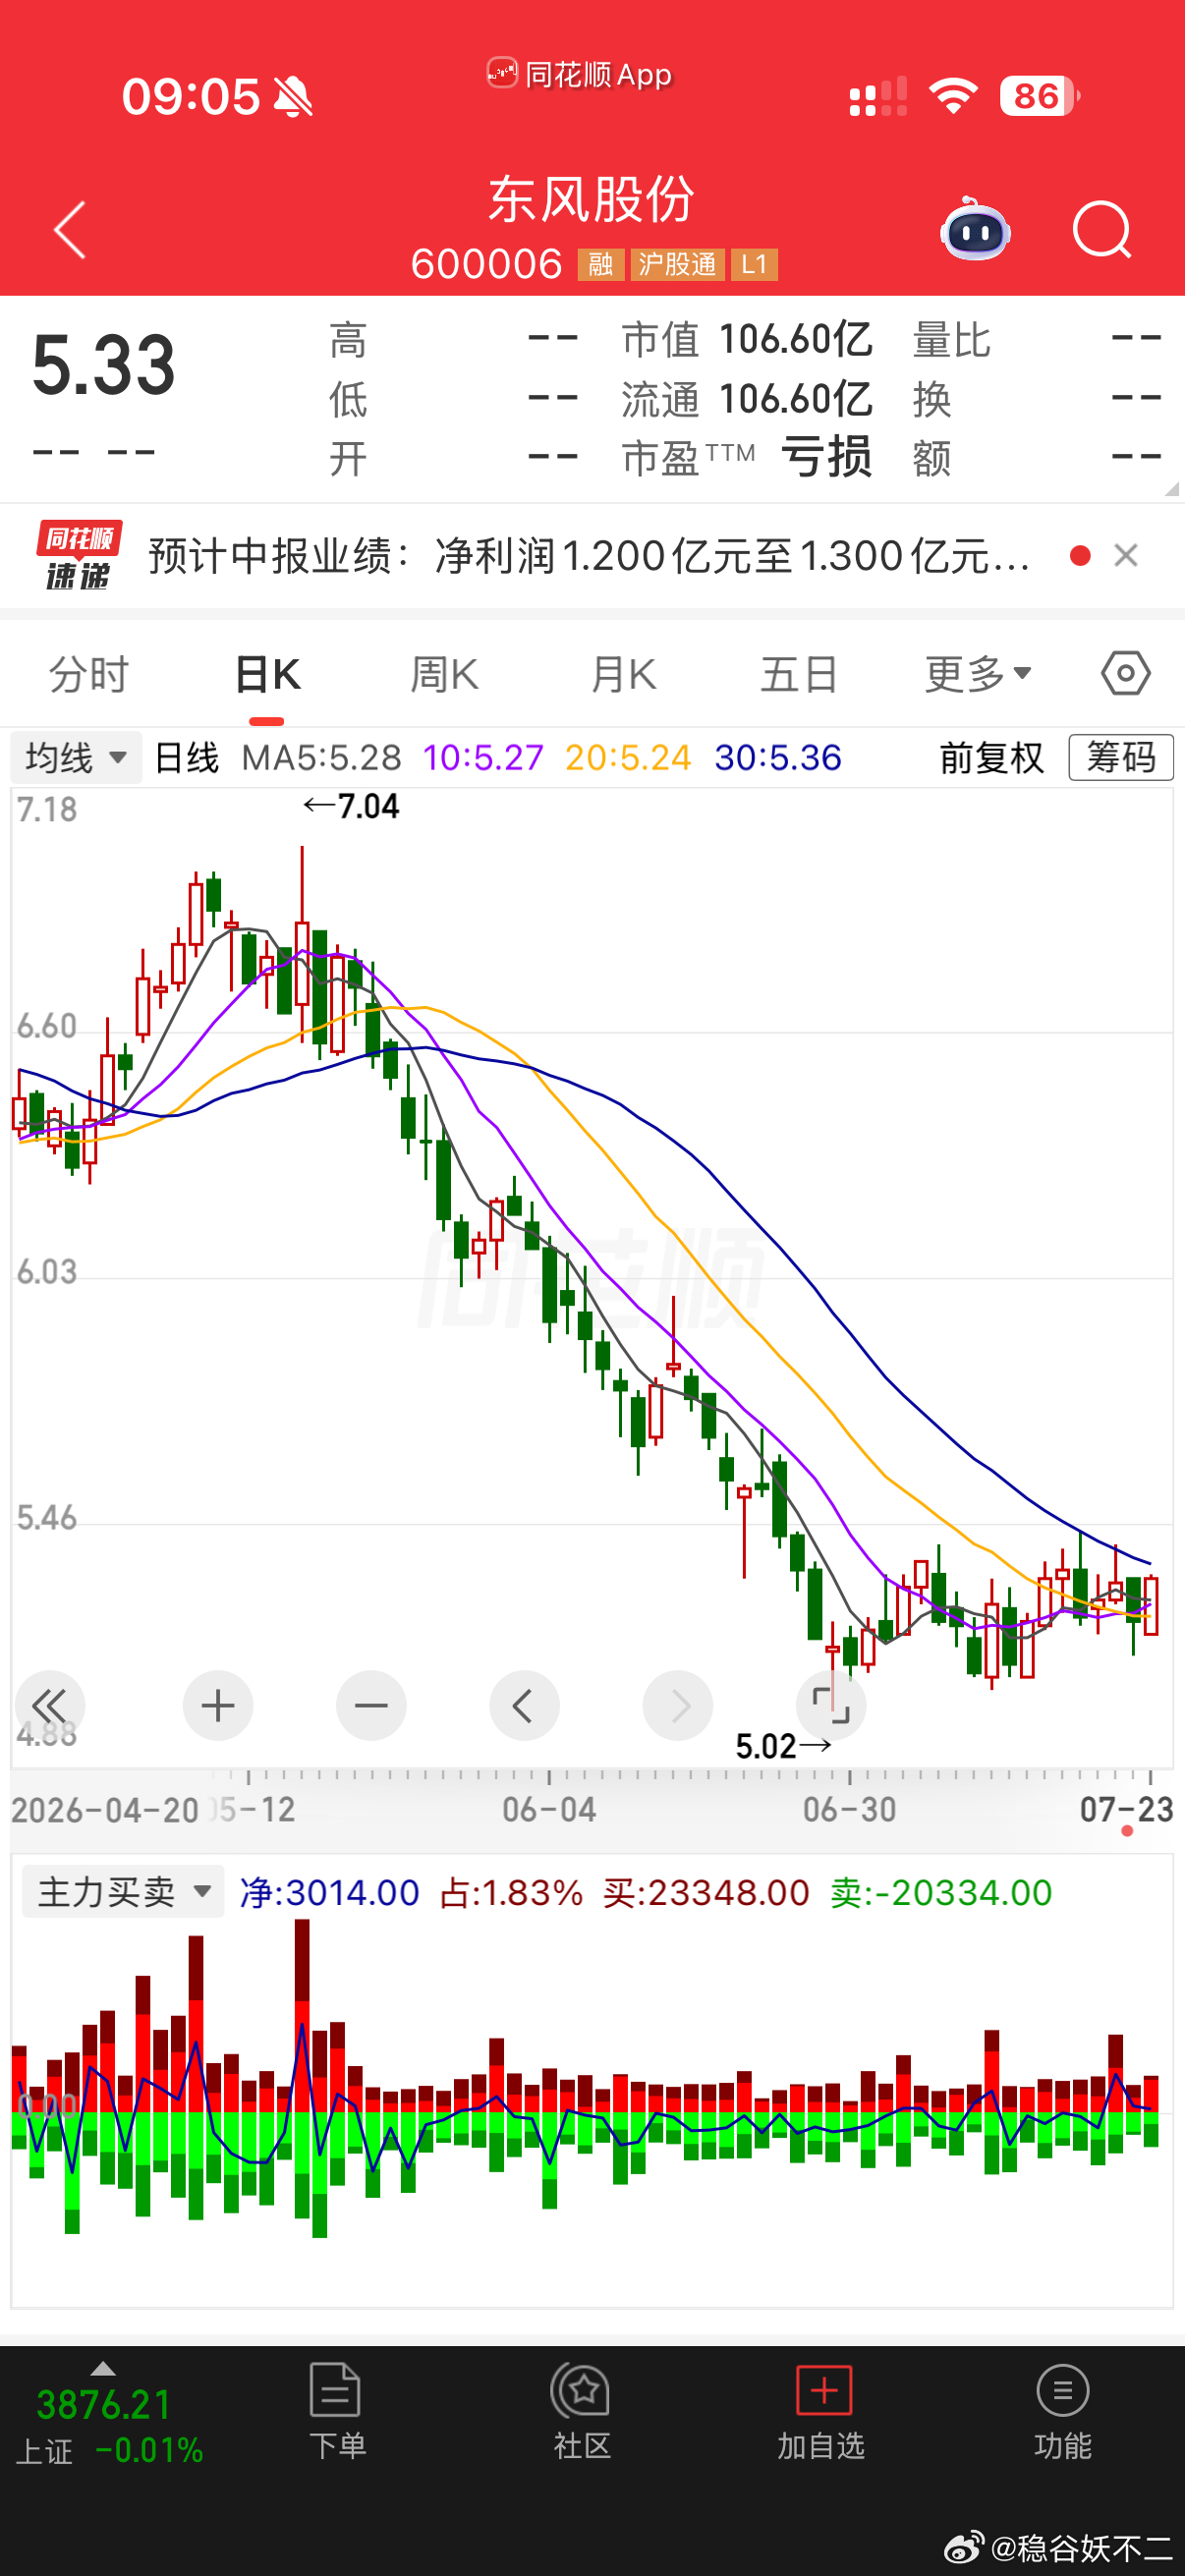Open the 上证 3876.21 index quote

coord(109,2425)
